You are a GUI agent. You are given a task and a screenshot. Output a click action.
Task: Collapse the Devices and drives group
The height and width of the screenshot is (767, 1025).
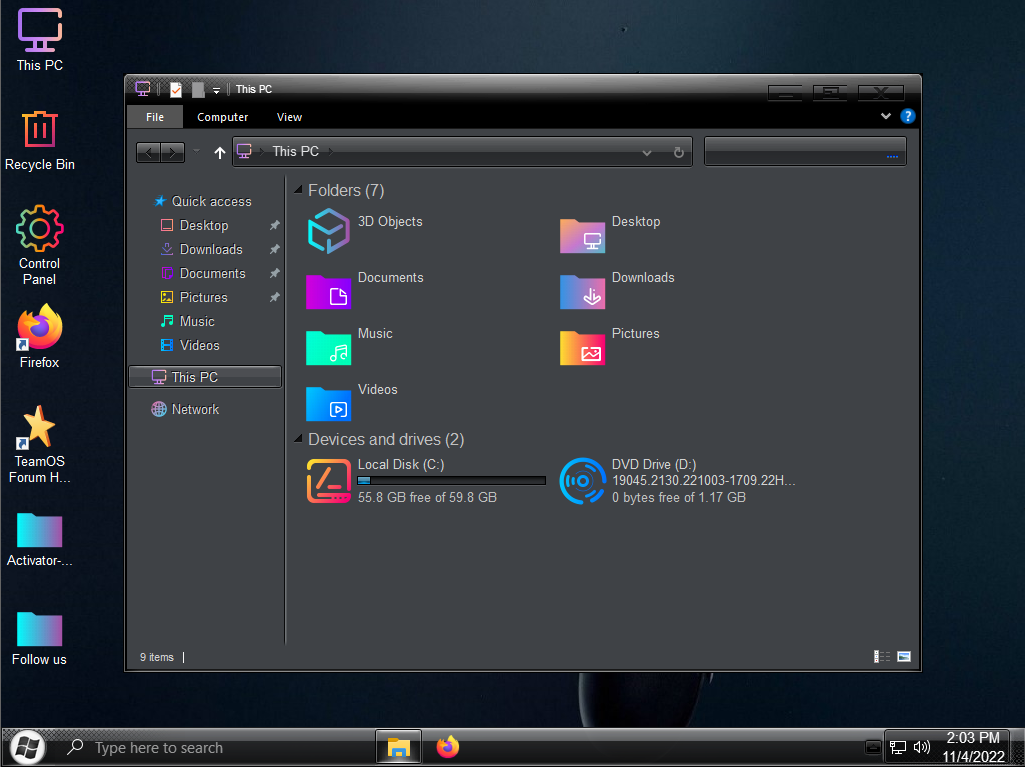pyautogui.click(x=298, y=439)
